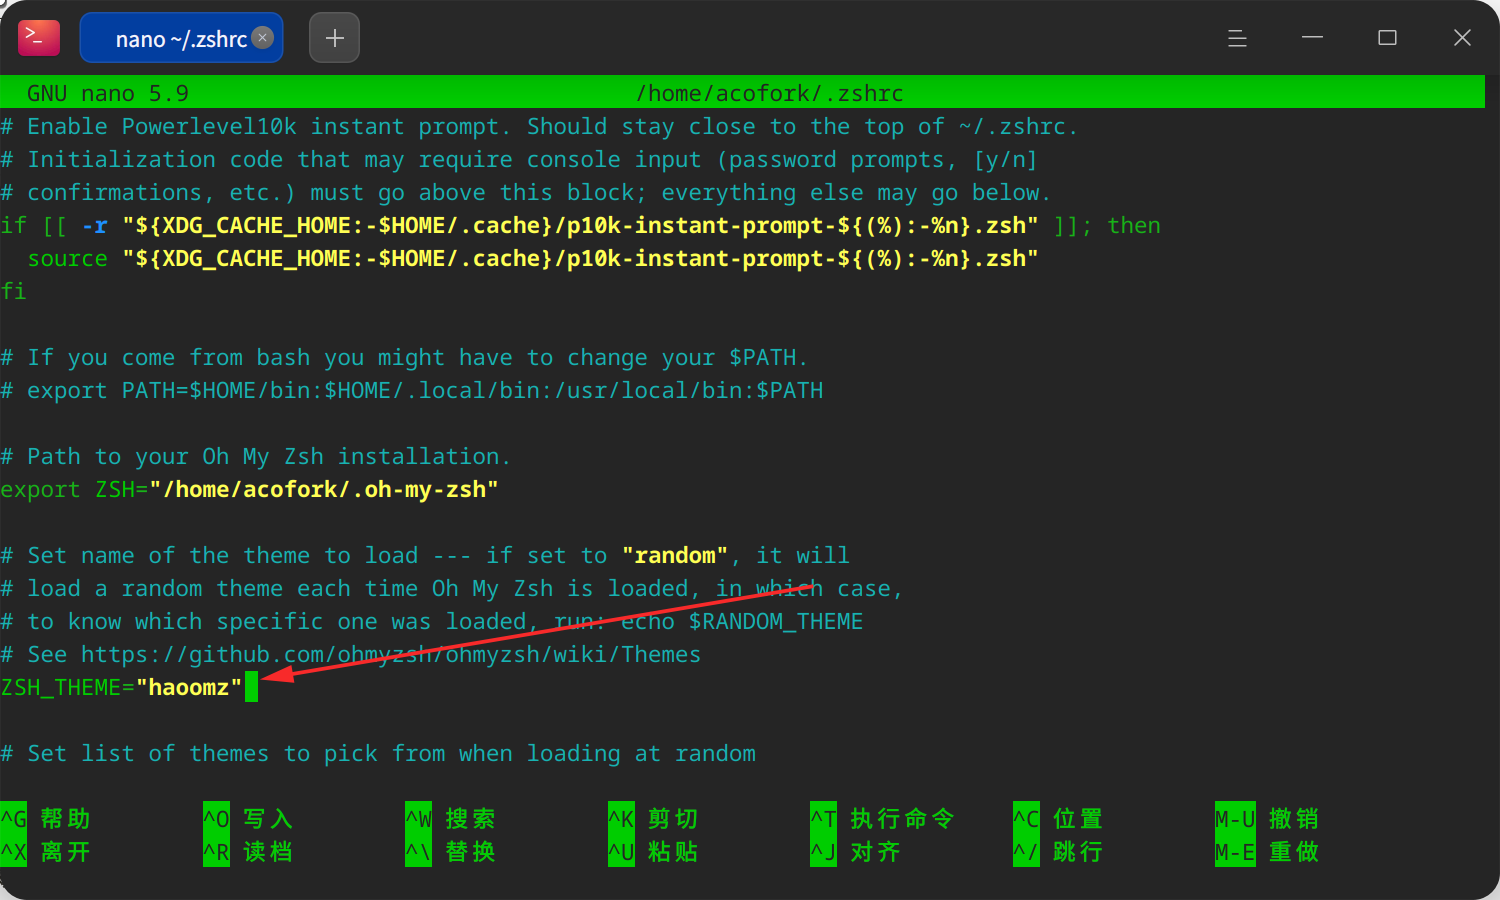Click the M-U 撤销 undo shortcut
1500x900 pixels.
[1267, 818]
